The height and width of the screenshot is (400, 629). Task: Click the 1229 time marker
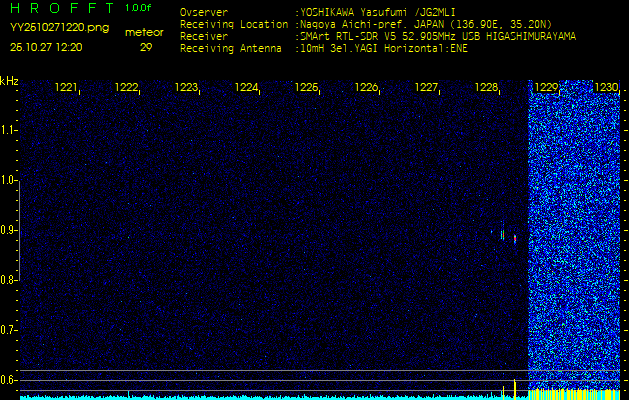point(547,88)
